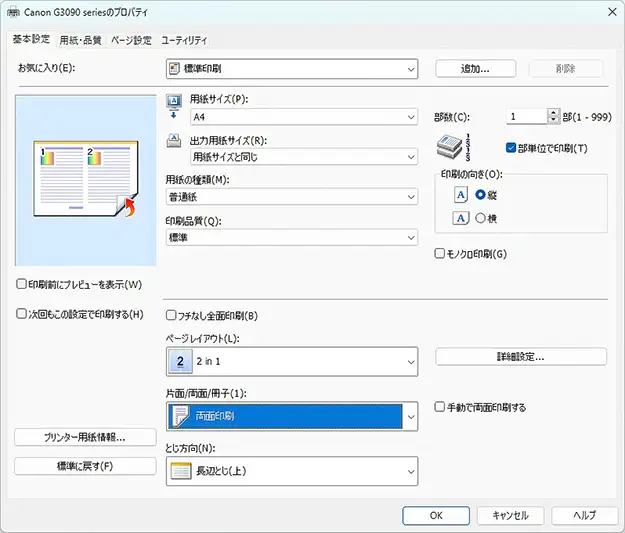Check 手動で両面印刷する option
This screenshot has width=625, height=533.
click(439, 407)
